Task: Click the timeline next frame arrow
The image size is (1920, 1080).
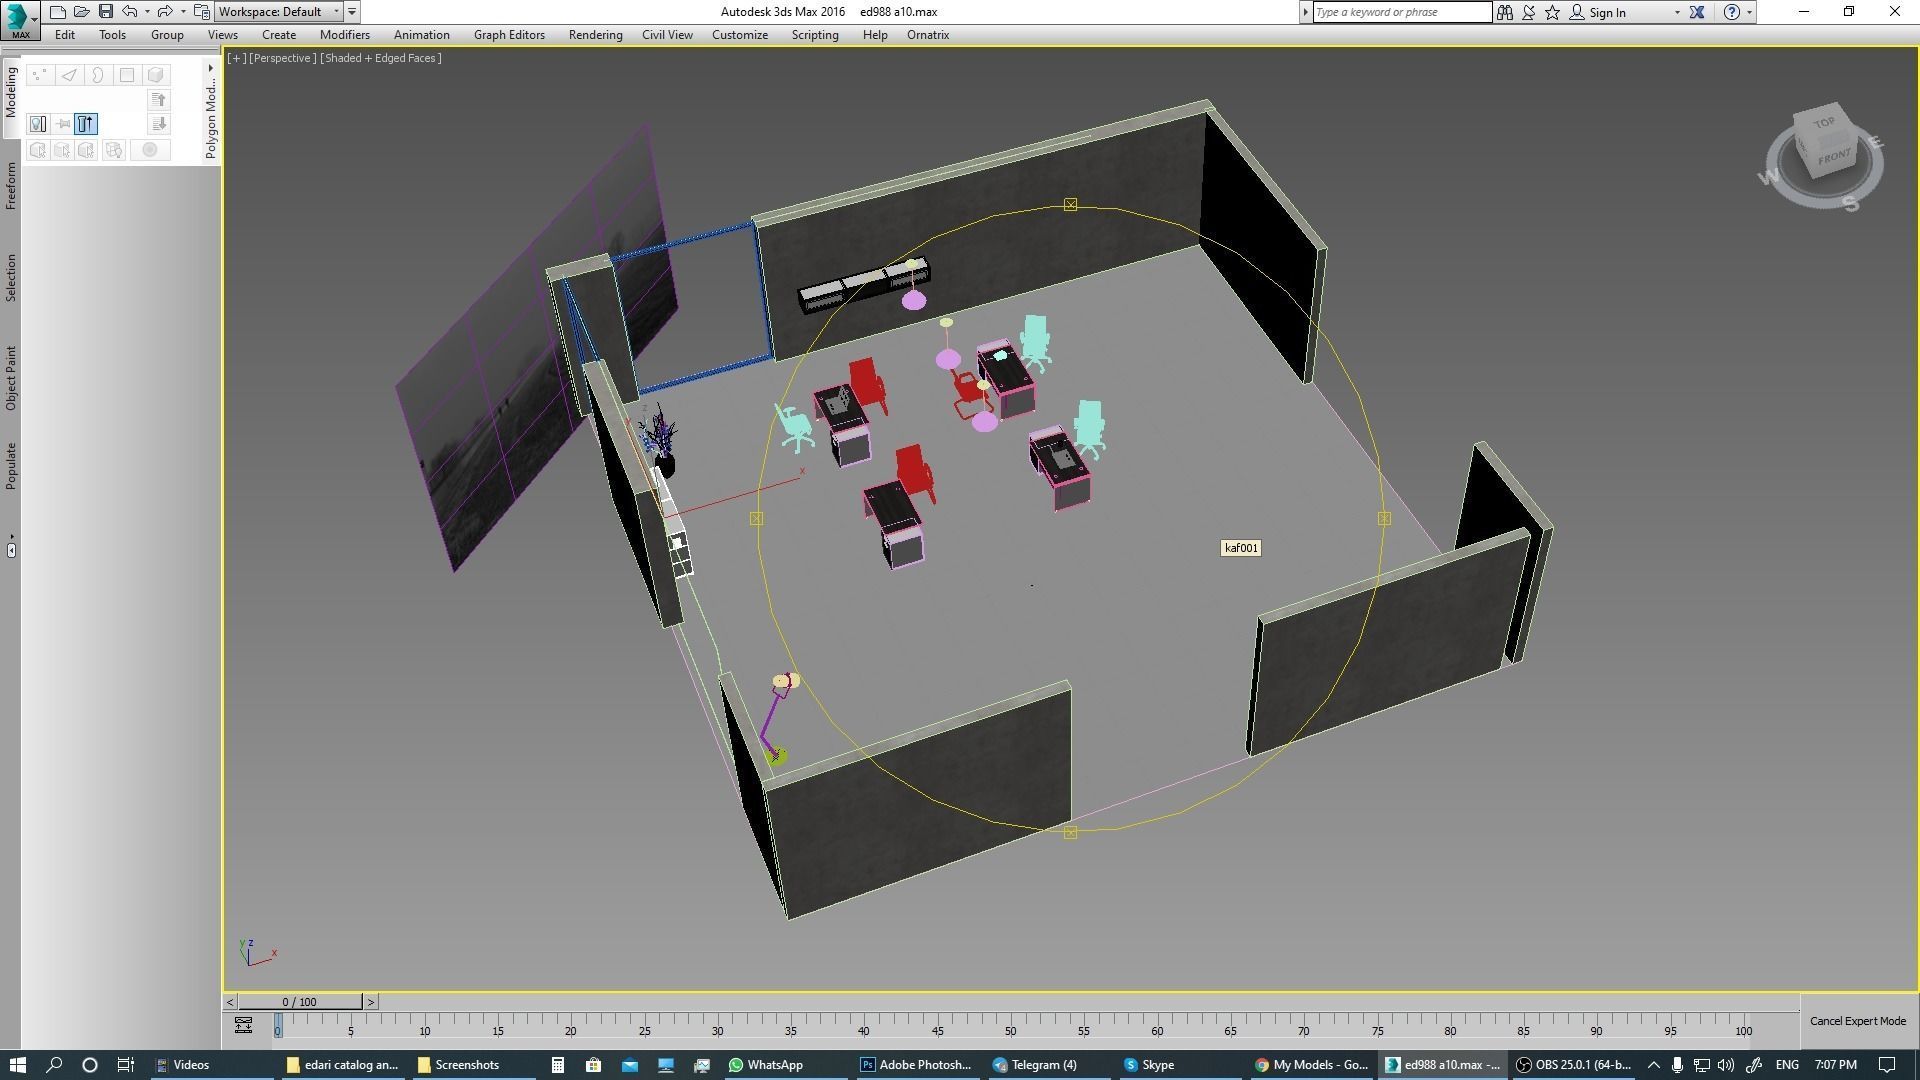Action: click(370, 1002)
